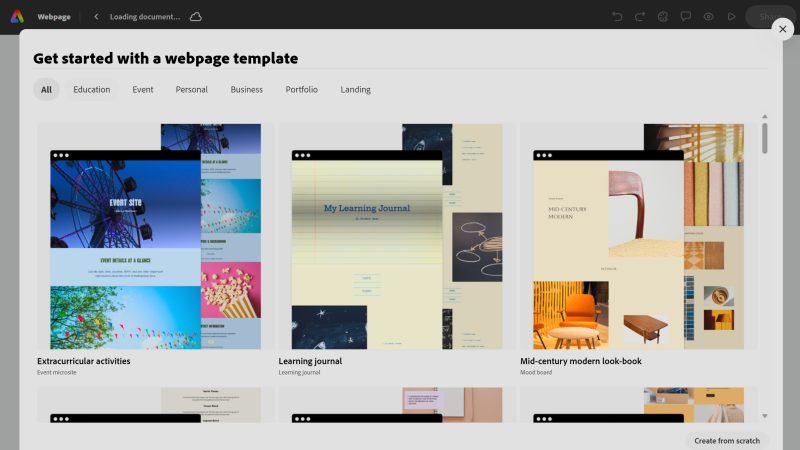This screenshot has width=800, height=450.
Task: Click the Event microsite subtitle text
Action: pyautogui.click(x=57, y=372)
